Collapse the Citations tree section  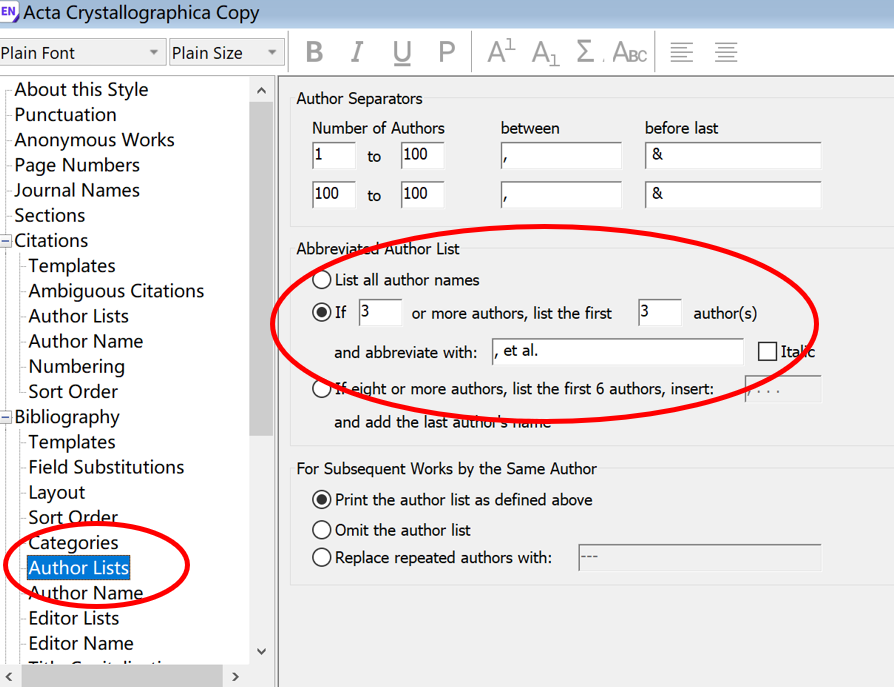pos(6,241)
